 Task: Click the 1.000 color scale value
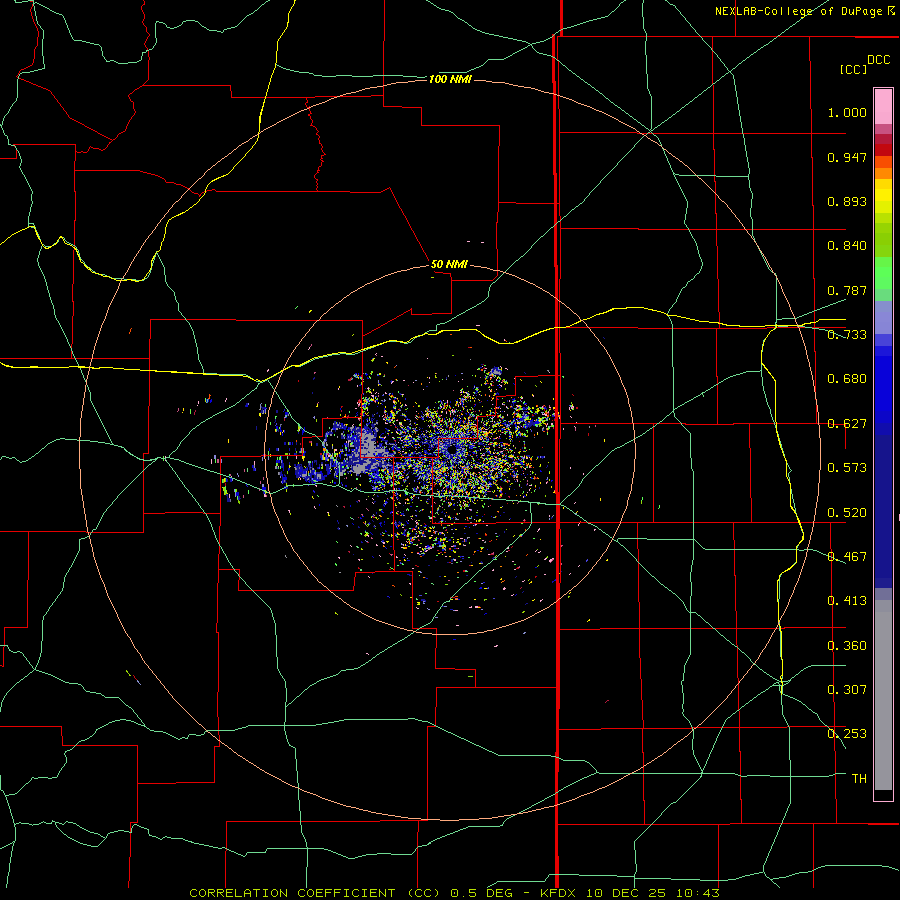[x=847, y=112]
